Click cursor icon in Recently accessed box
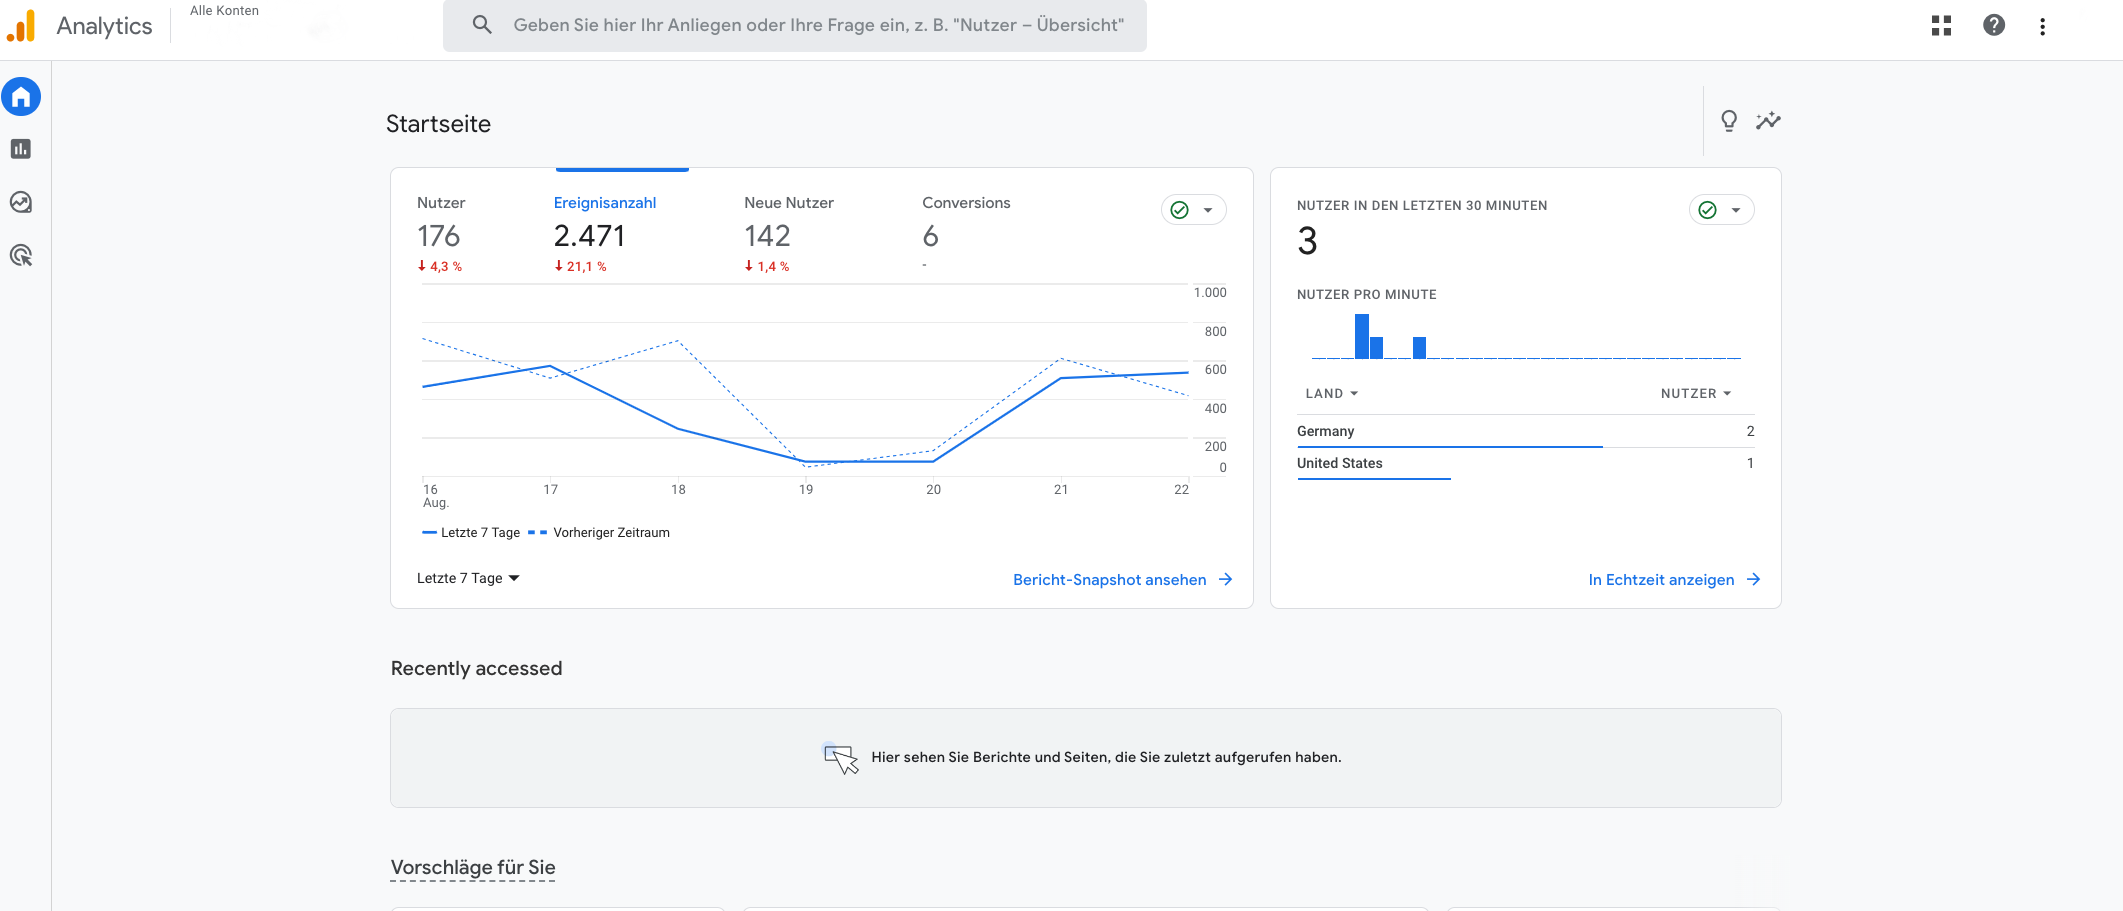The height and width of the screenshot is (911, 2123). [x=840, y=759]
